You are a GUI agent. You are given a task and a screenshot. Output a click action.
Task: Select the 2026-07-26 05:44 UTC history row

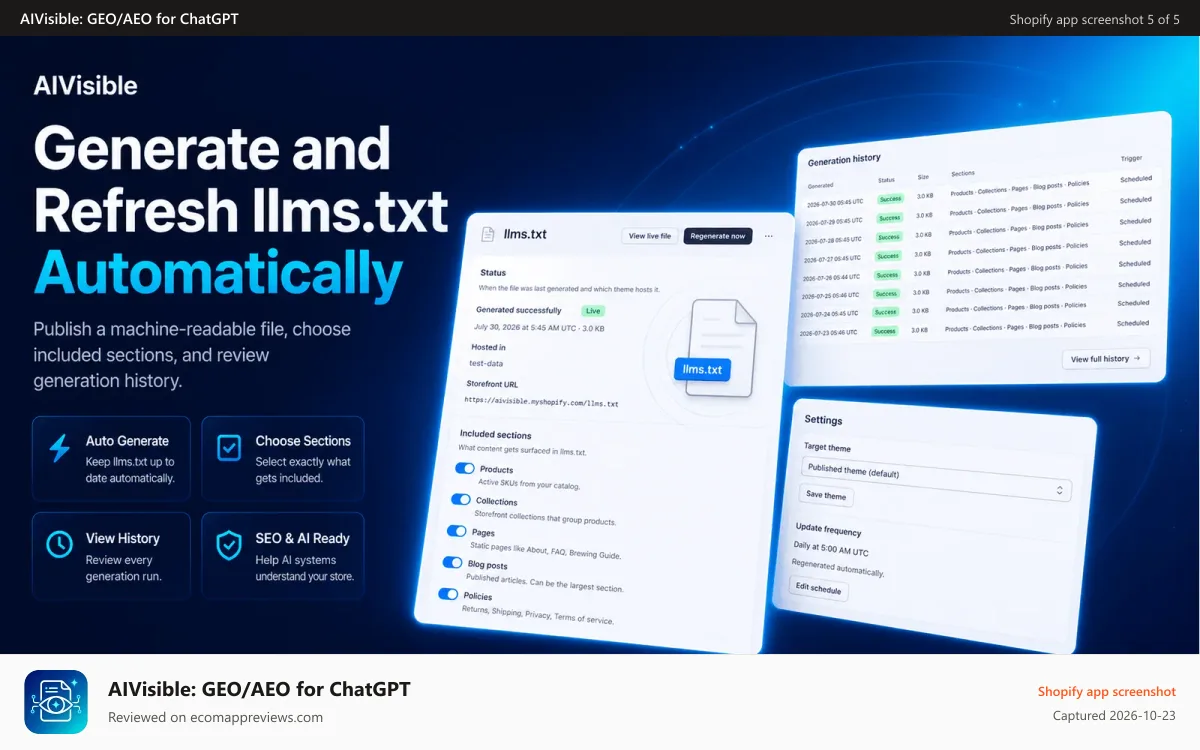[x=976, y=273]
